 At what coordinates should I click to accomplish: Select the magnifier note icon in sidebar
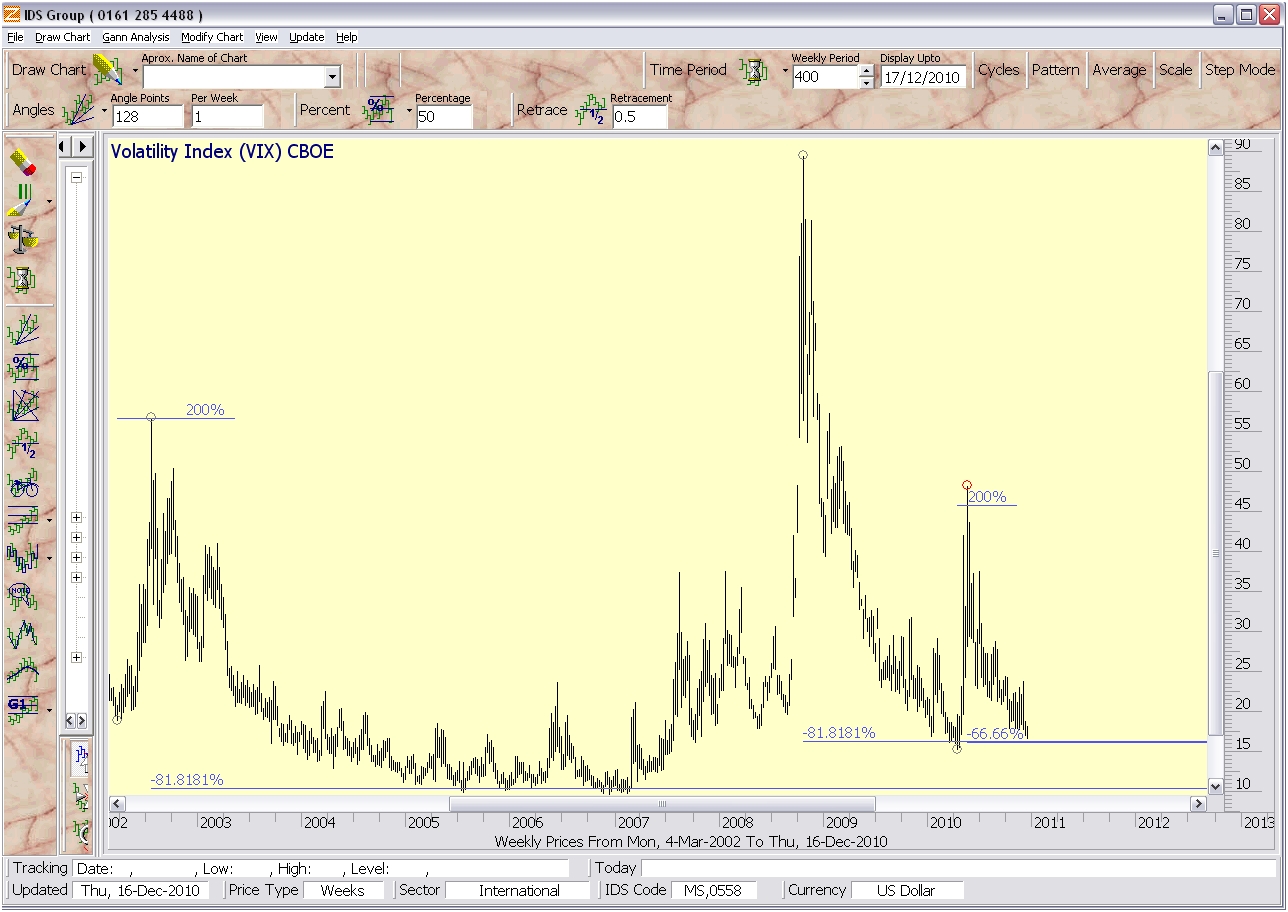pyautogui.click(x=22, y=595)
